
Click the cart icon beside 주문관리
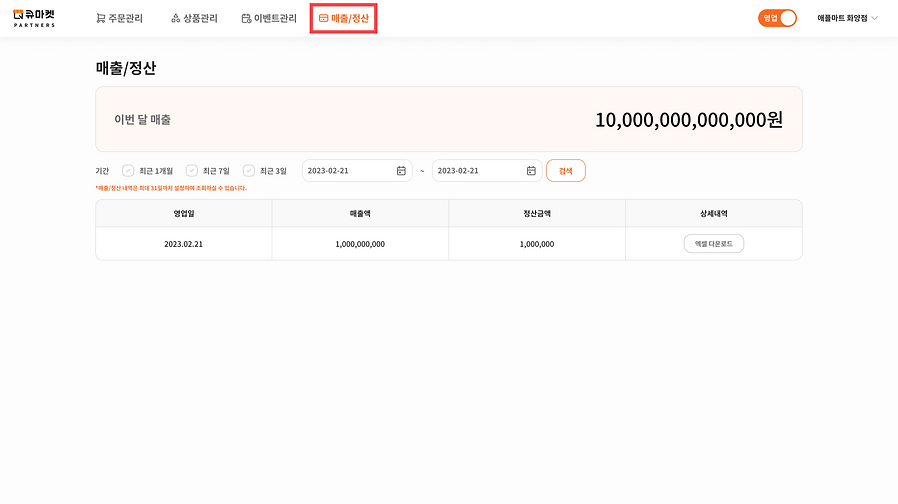pos(101,18)
